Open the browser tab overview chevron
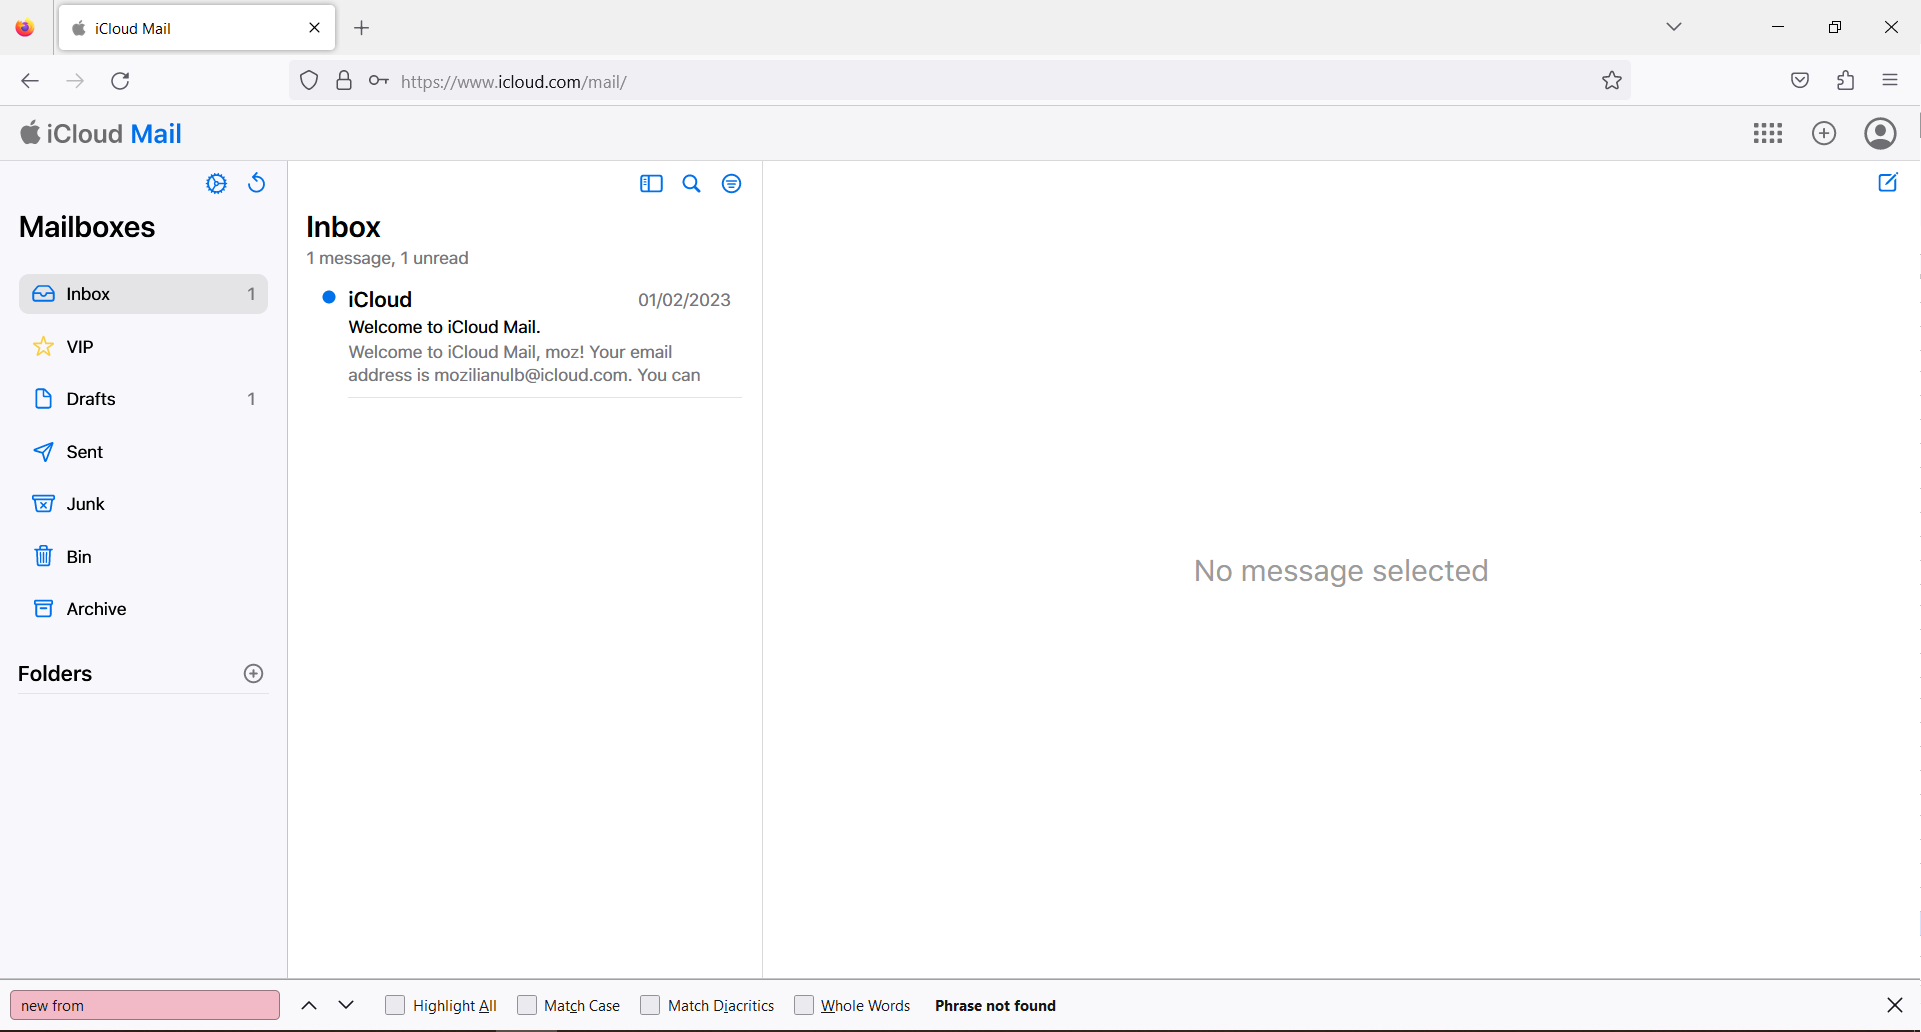Image resolution: width=1921 pixels, height=1032 pixels. click(1674, 27)
